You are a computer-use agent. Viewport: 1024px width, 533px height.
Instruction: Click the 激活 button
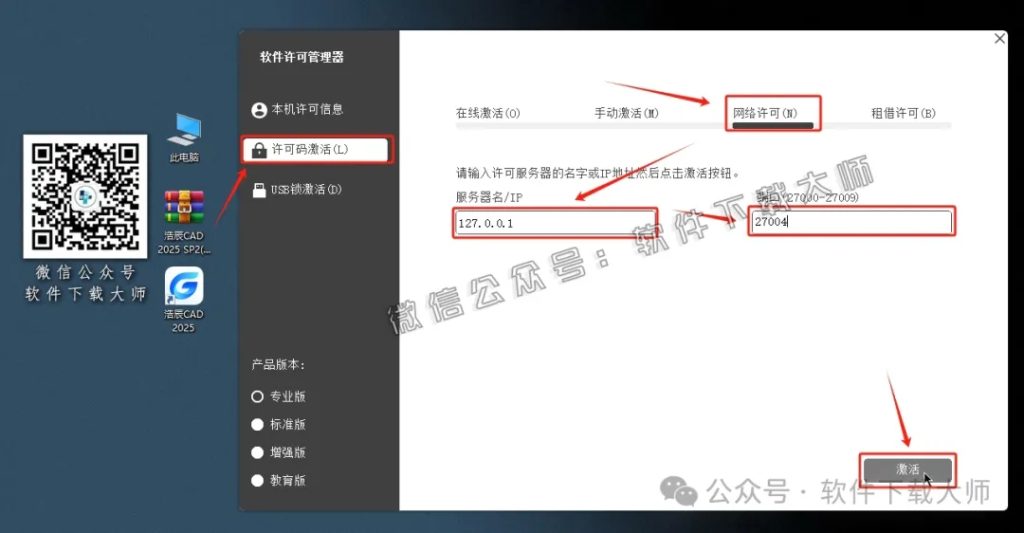point(907,469)
